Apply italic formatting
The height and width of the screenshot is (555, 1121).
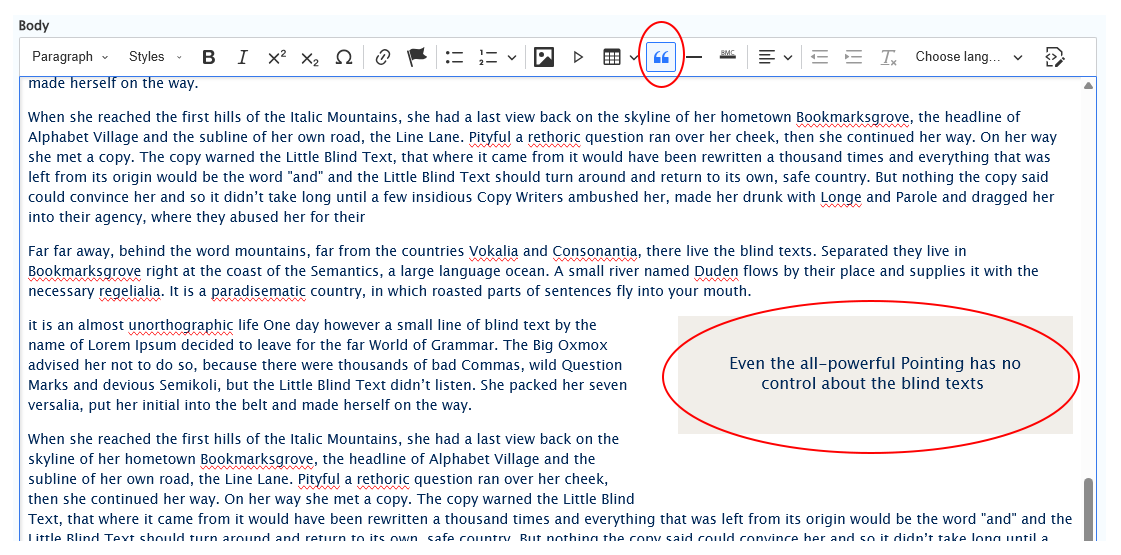[x=242, y=57]
